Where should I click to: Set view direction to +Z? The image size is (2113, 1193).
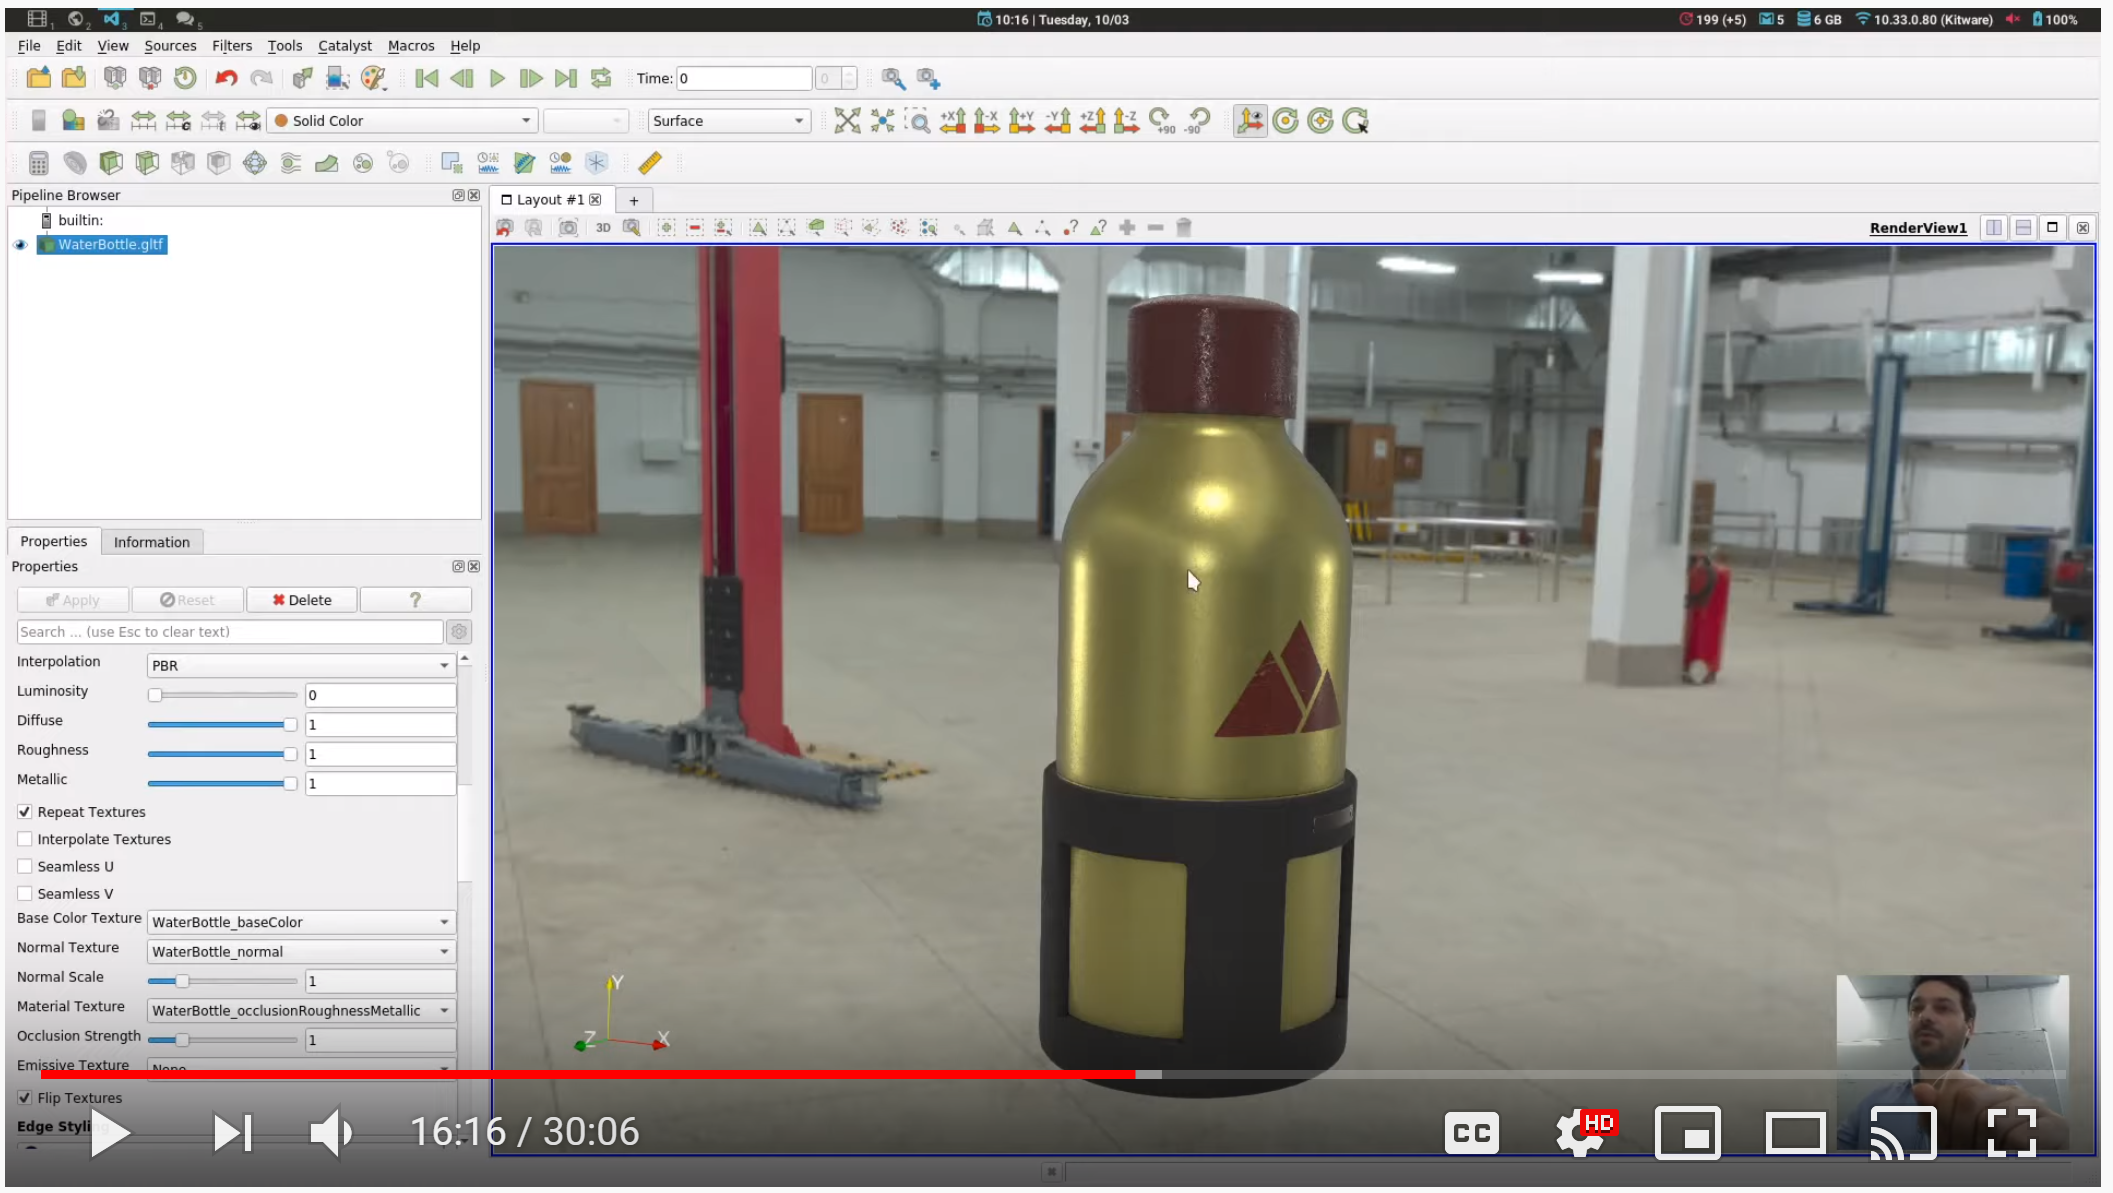1092,121
